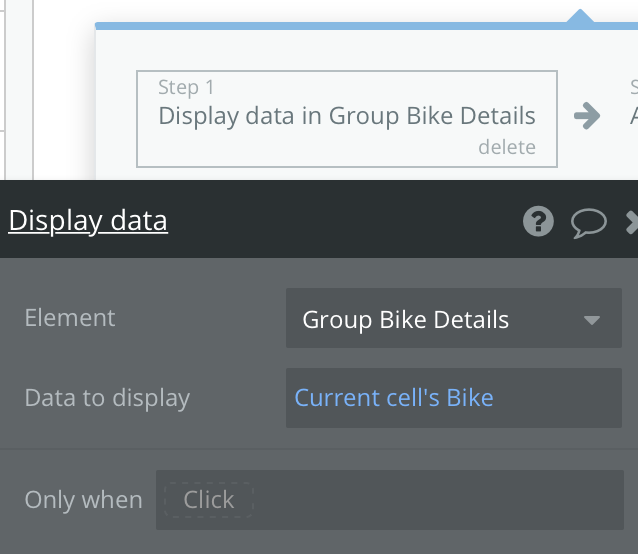Open the help question mark icon

click(538, 221)
